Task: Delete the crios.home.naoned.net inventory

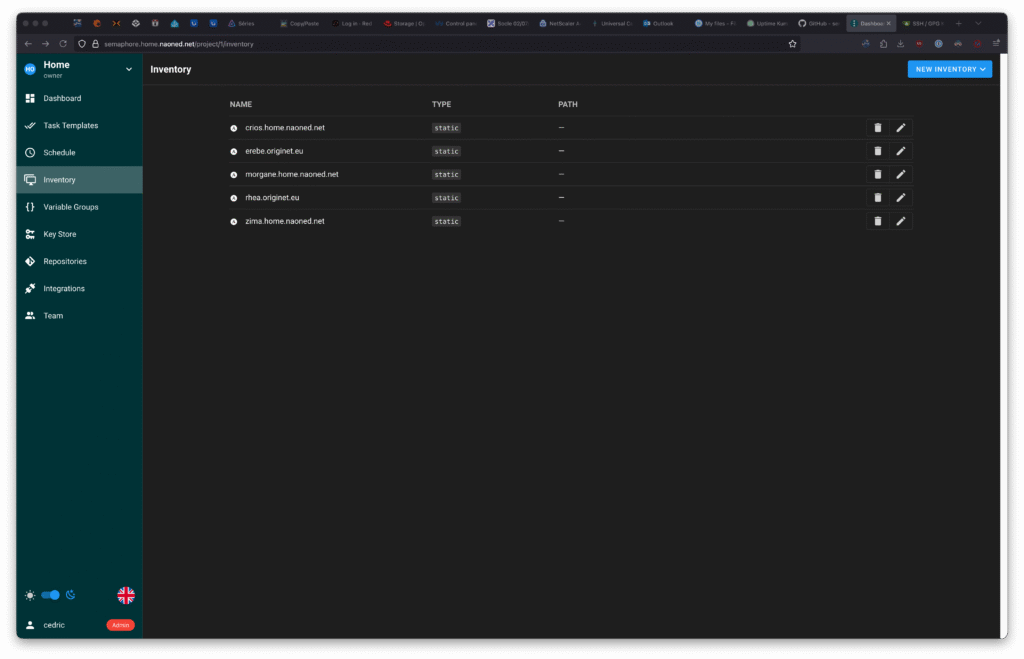Action: pyautogui.click(x=877, y=128)
